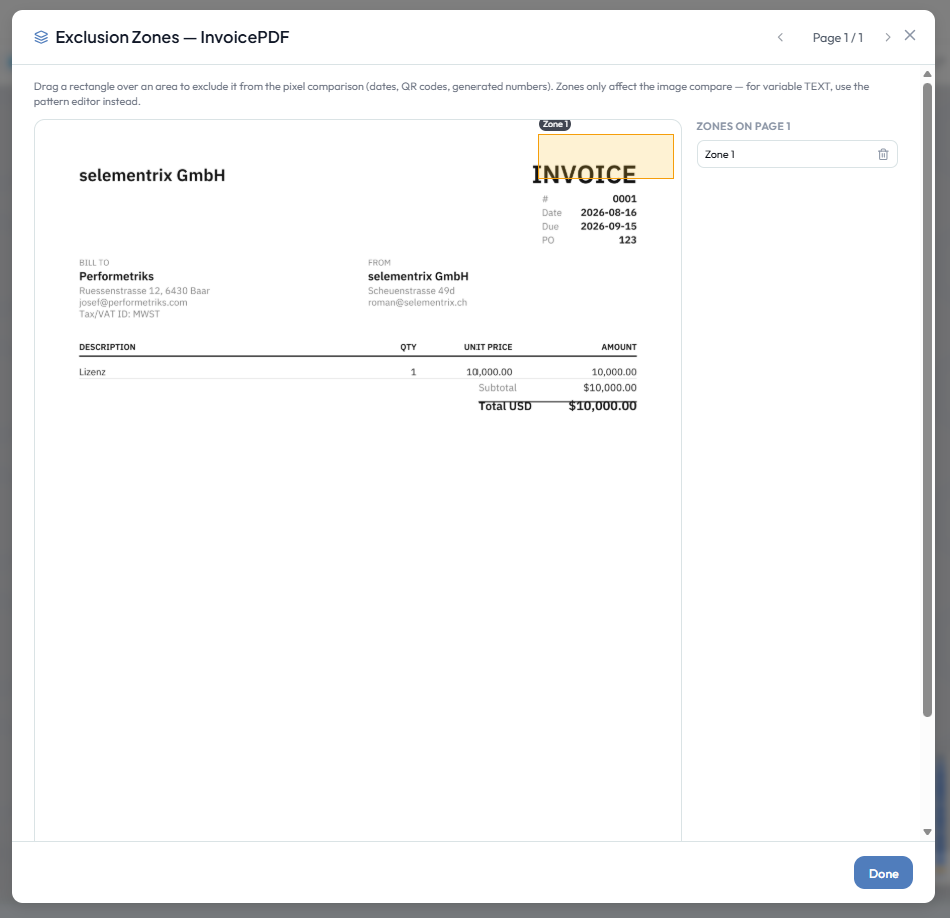950x918 pixels.
Task: Close the Exclusion Zones dialog
Action: [x=909, y=36]
